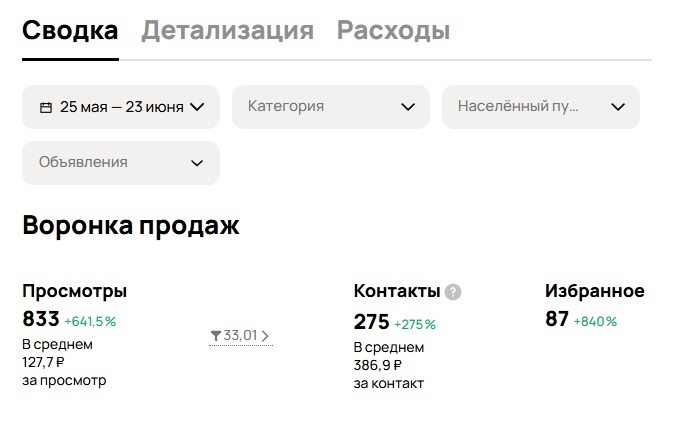Click the chevron in Населённый пункт filter
677x428 pixels.
point(617,107)
